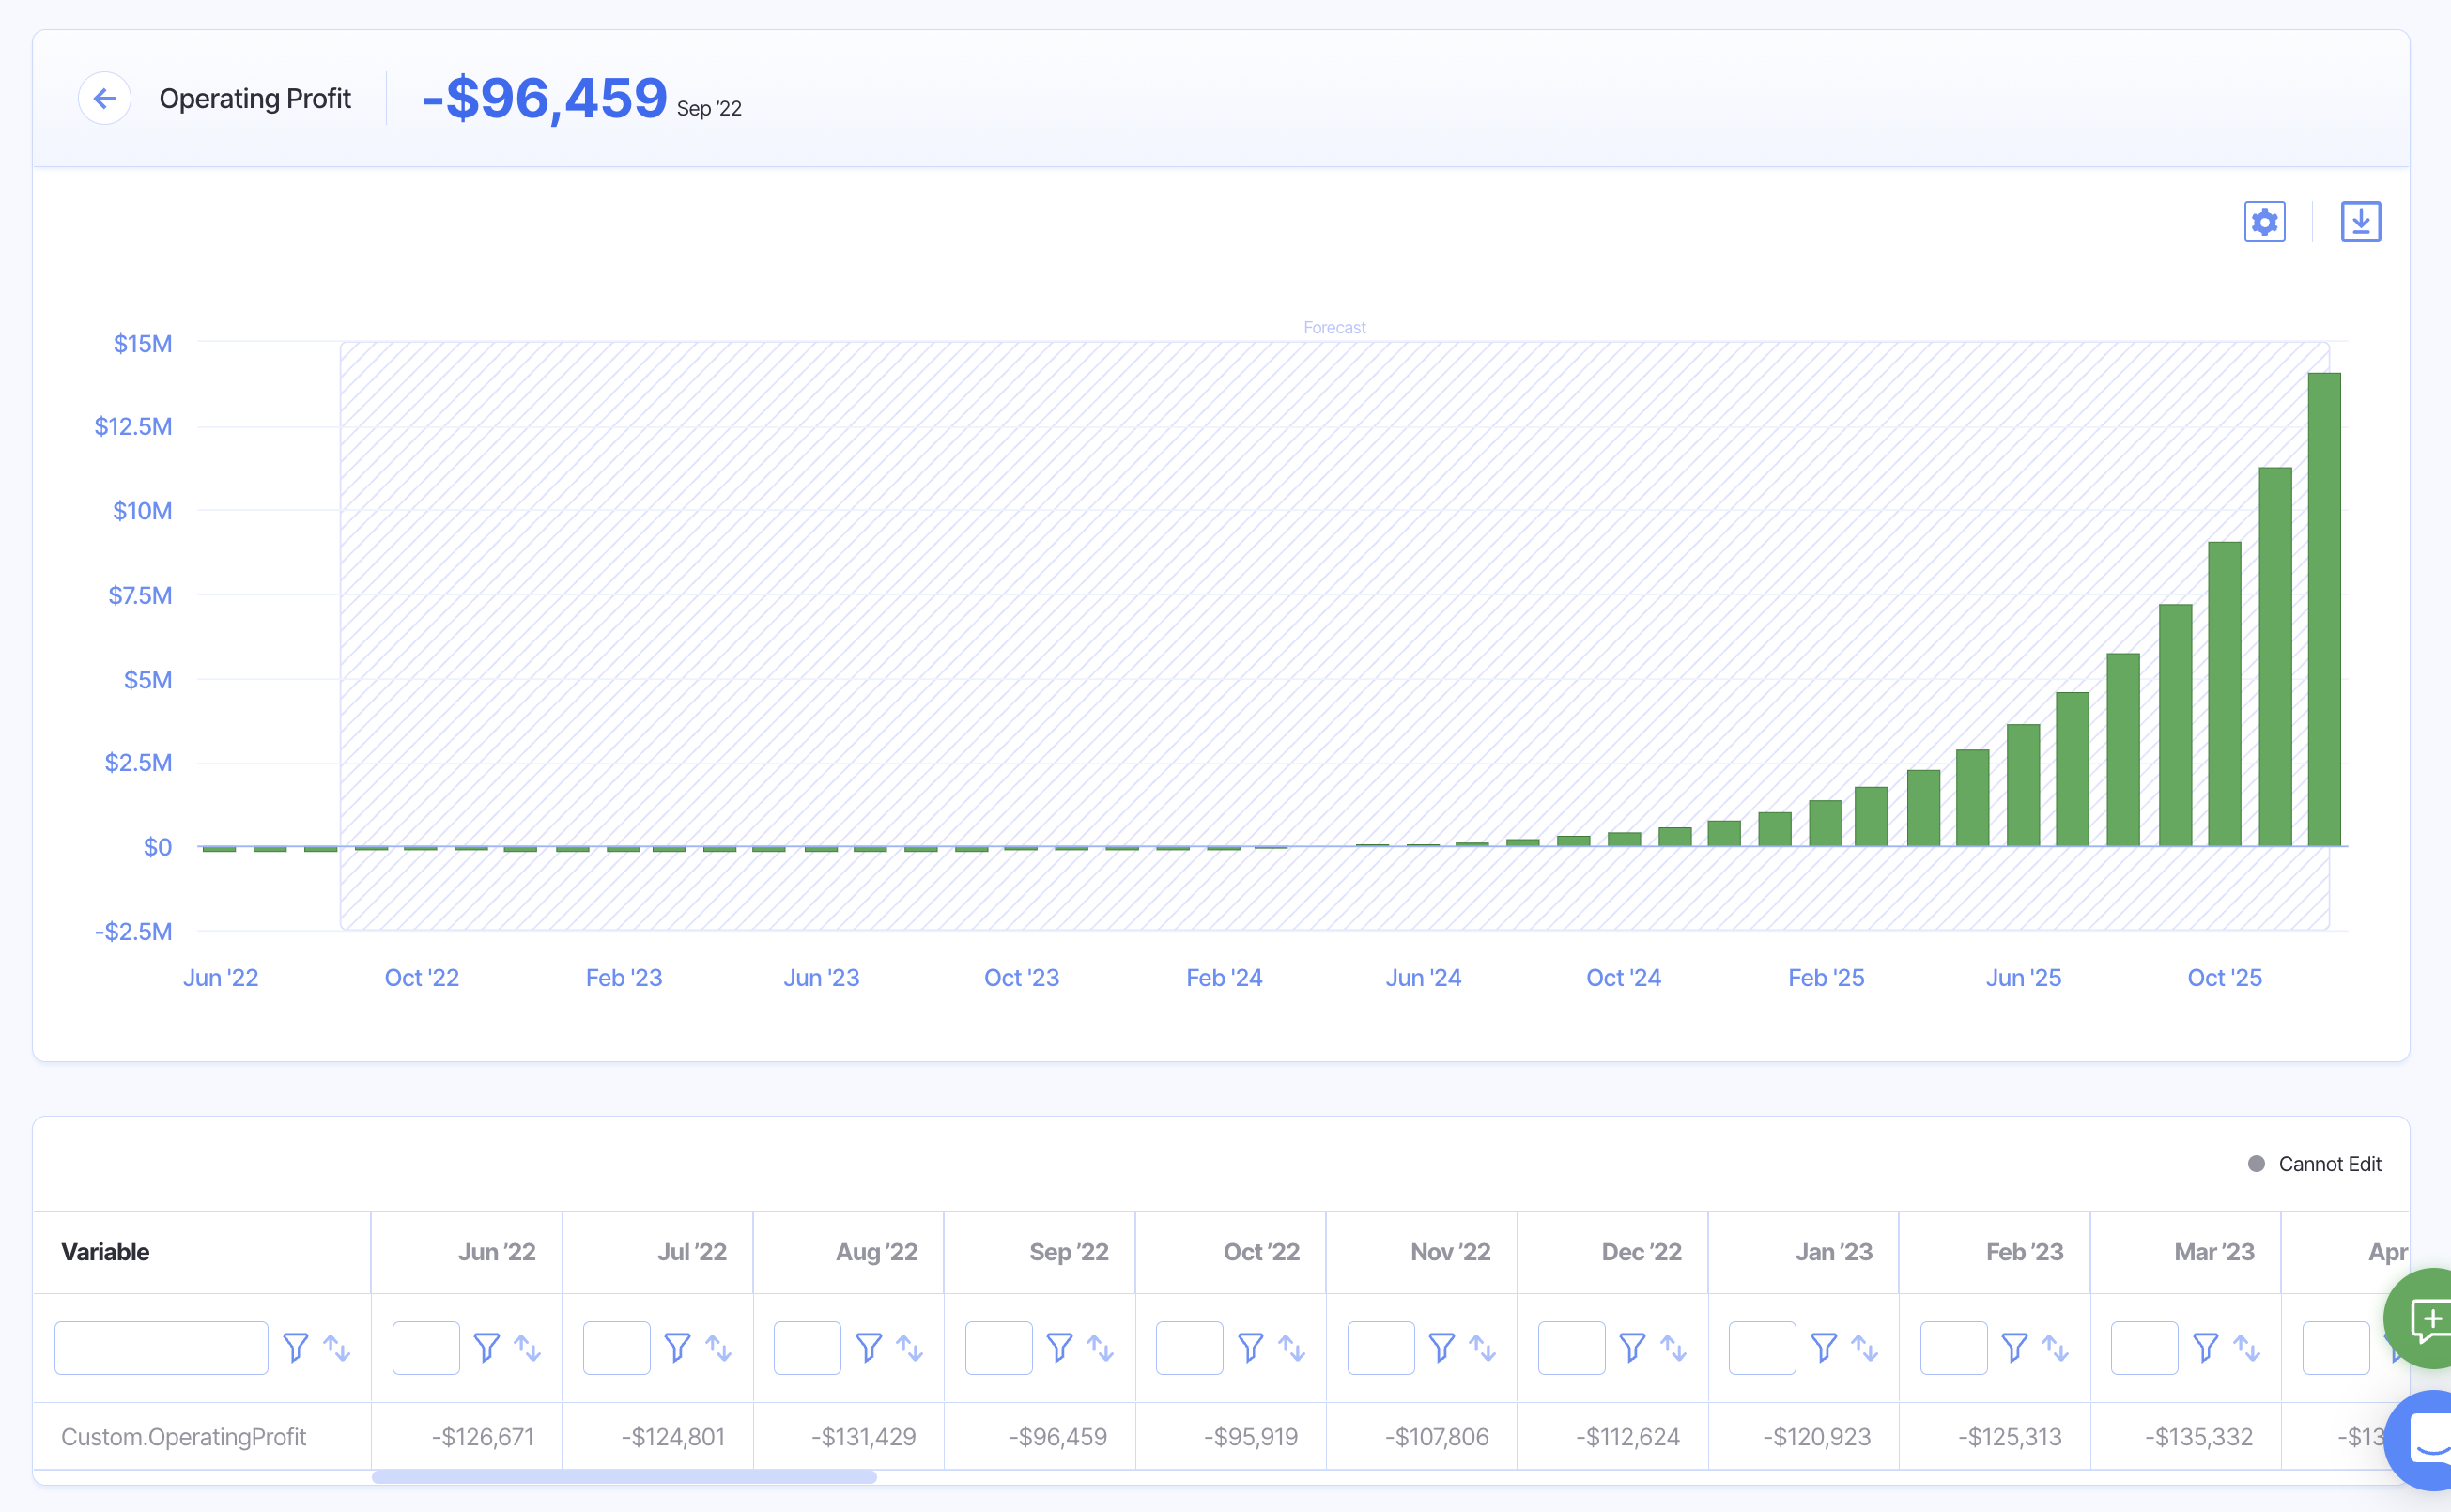Click the back arrow beside Operating Profit
The height and width of the screenshot is (1512, 2451).
click(104, 98)
